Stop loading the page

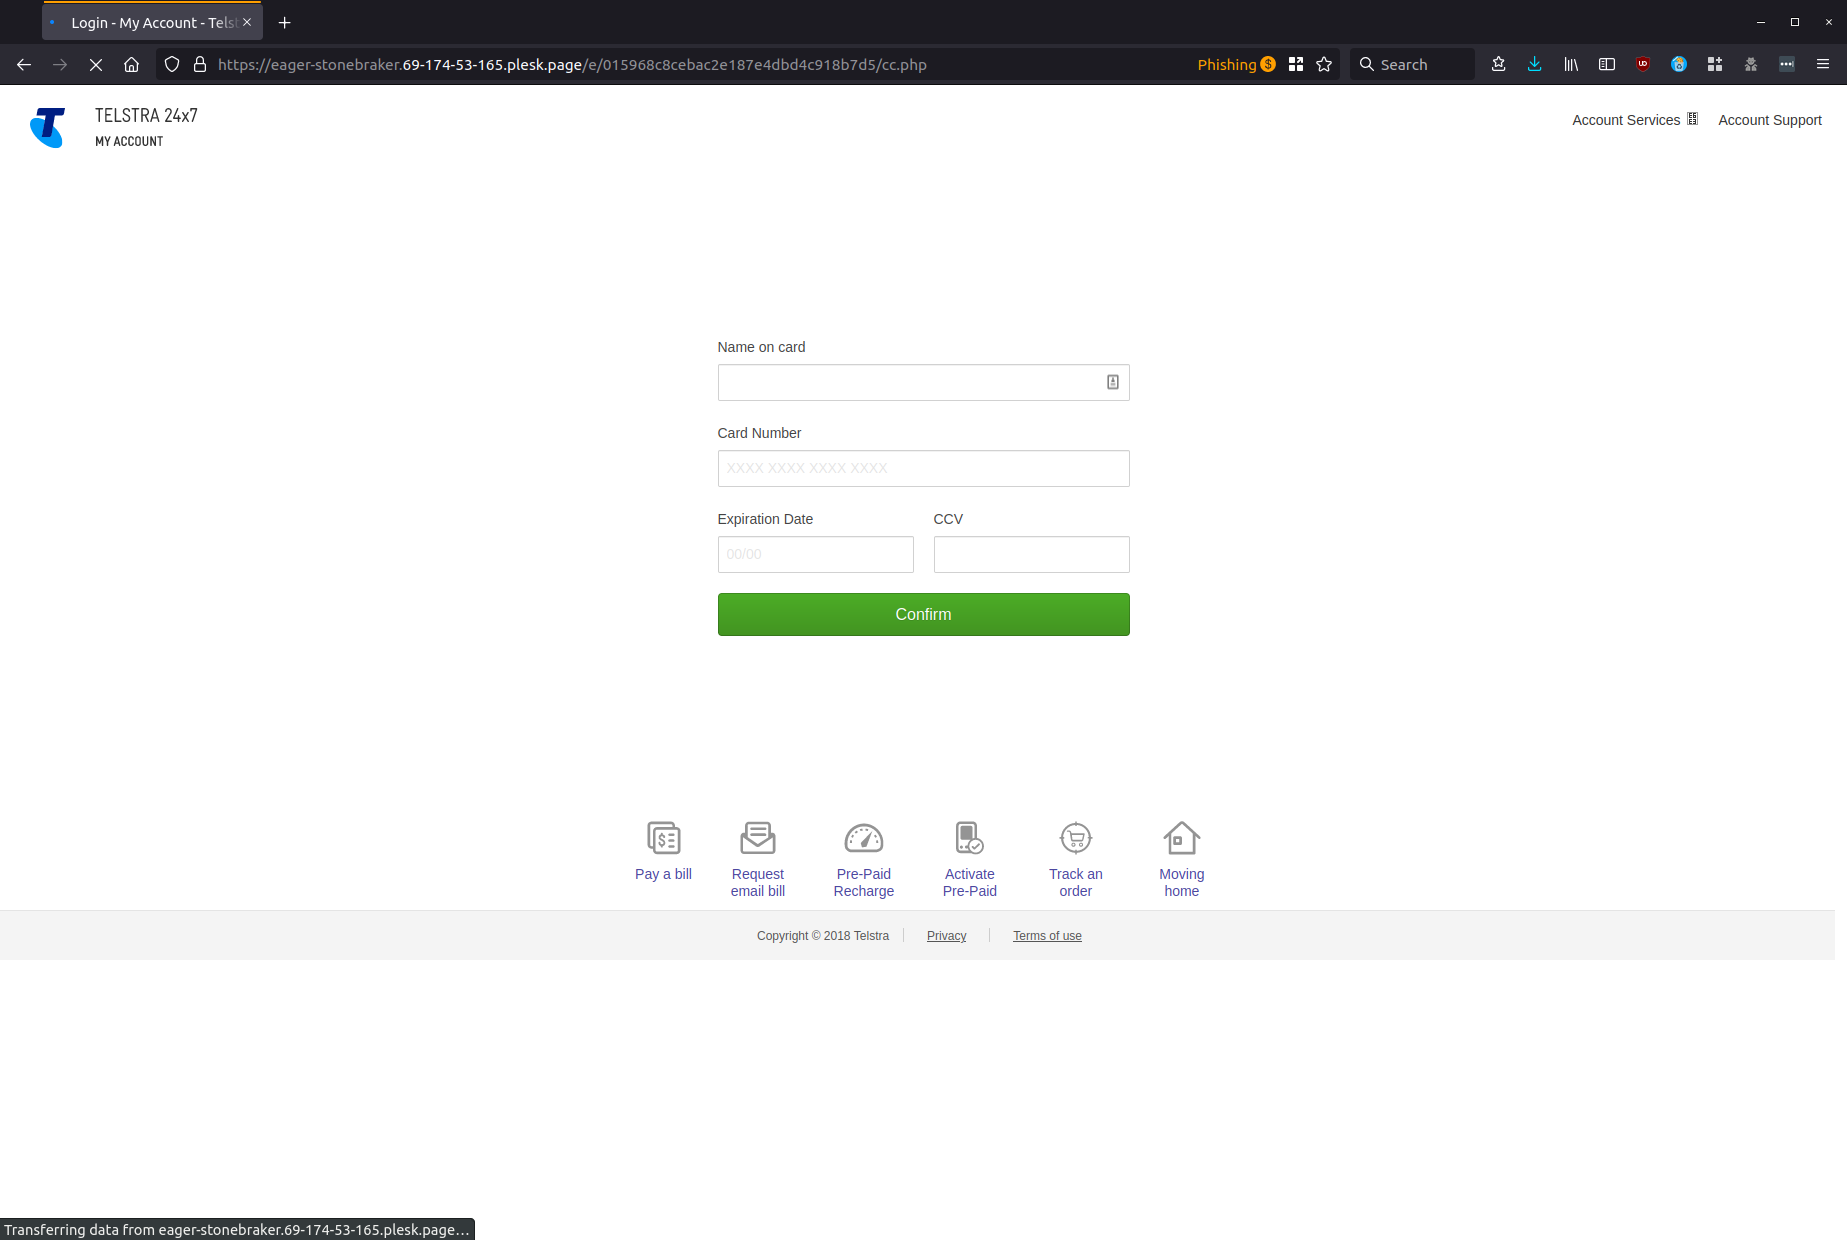click(x=96, y=64)
